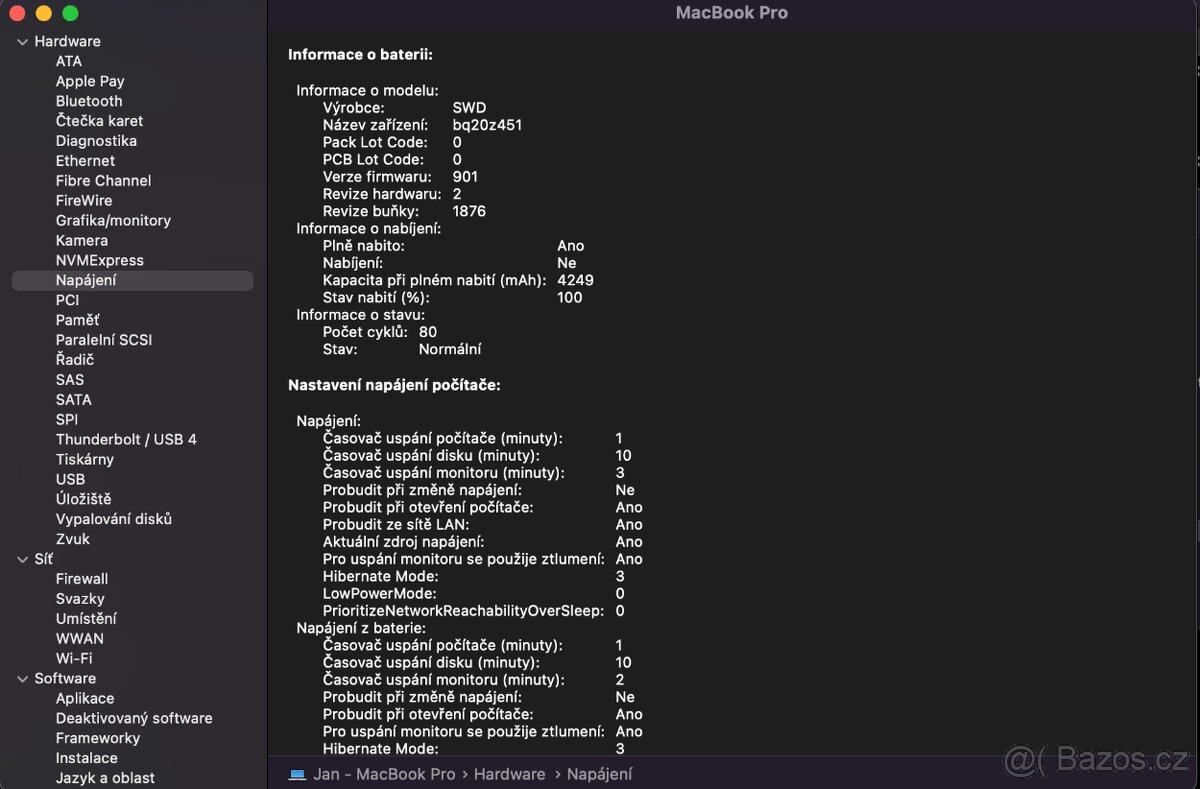Collapse the Hardware section
This screenshot has height=789, width=1200.
23,42
